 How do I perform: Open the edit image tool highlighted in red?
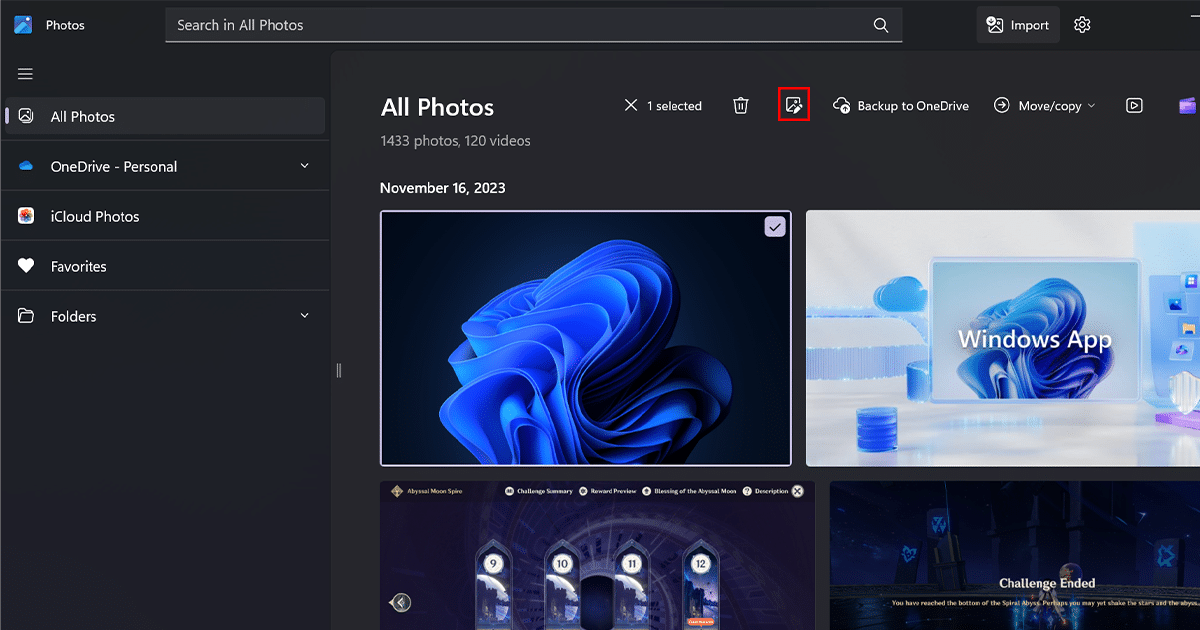pos(793,106)
